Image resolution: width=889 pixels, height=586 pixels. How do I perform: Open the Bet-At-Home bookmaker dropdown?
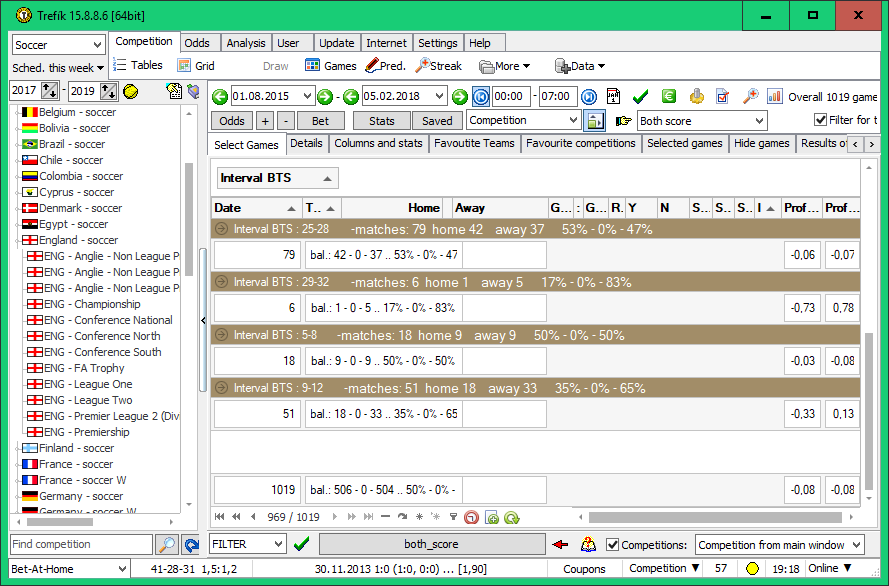122,568
